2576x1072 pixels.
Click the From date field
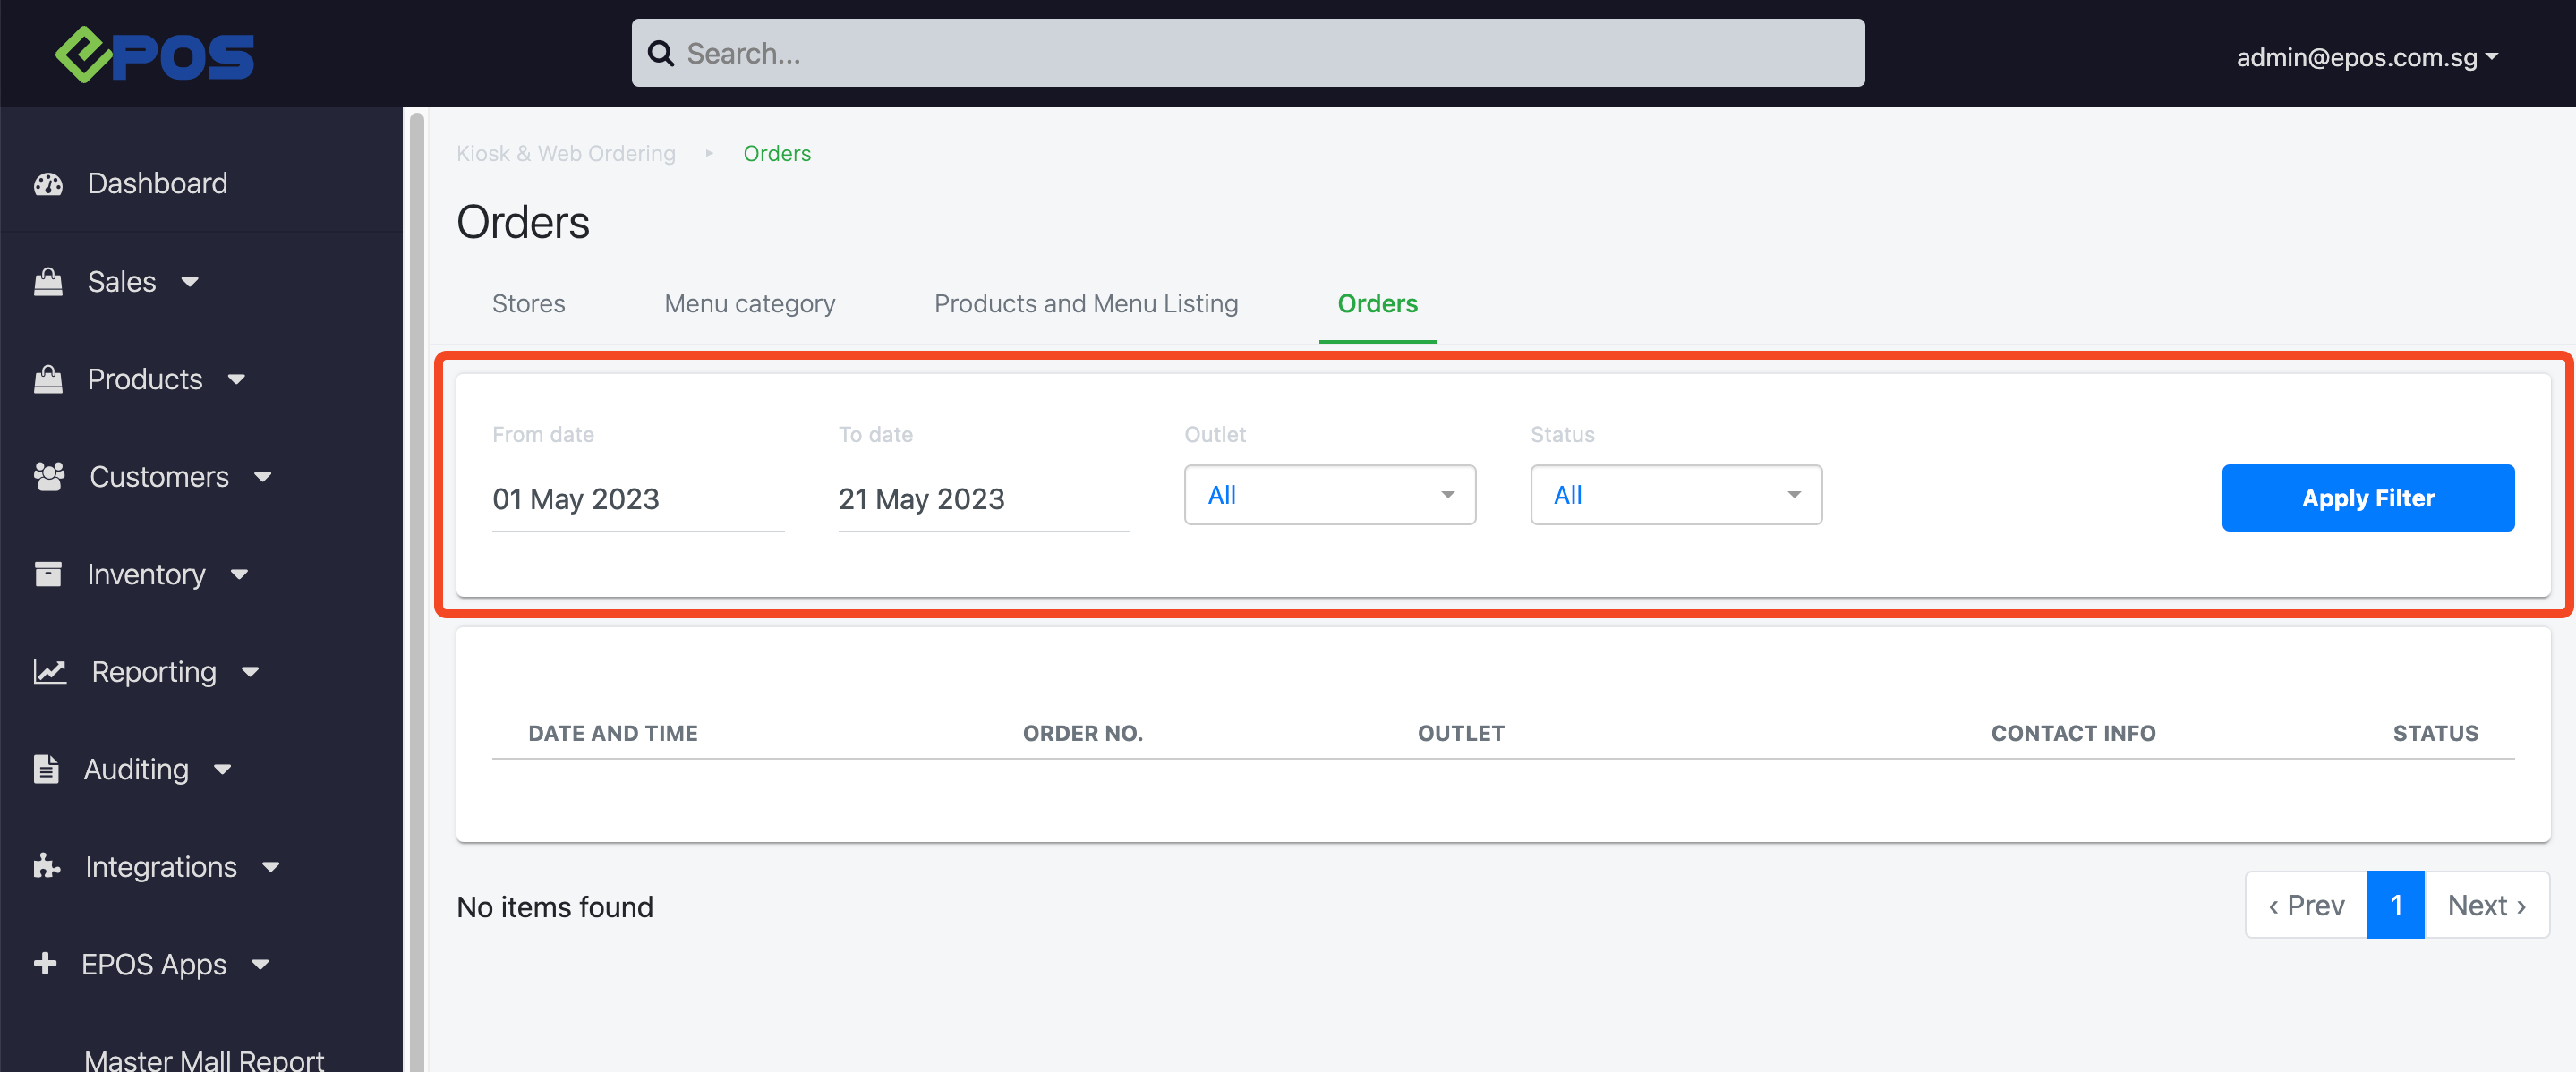[638, 499]
